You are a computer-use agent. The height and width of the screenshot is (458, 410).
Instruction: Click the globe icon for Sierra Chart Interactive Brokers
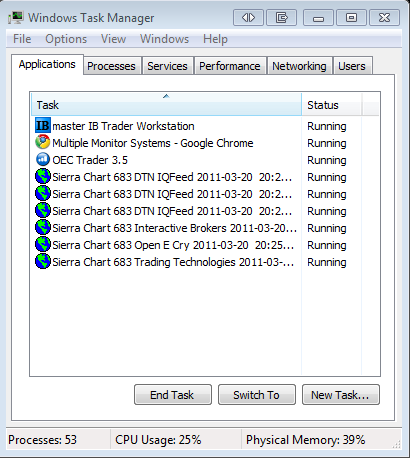(43, 227)
